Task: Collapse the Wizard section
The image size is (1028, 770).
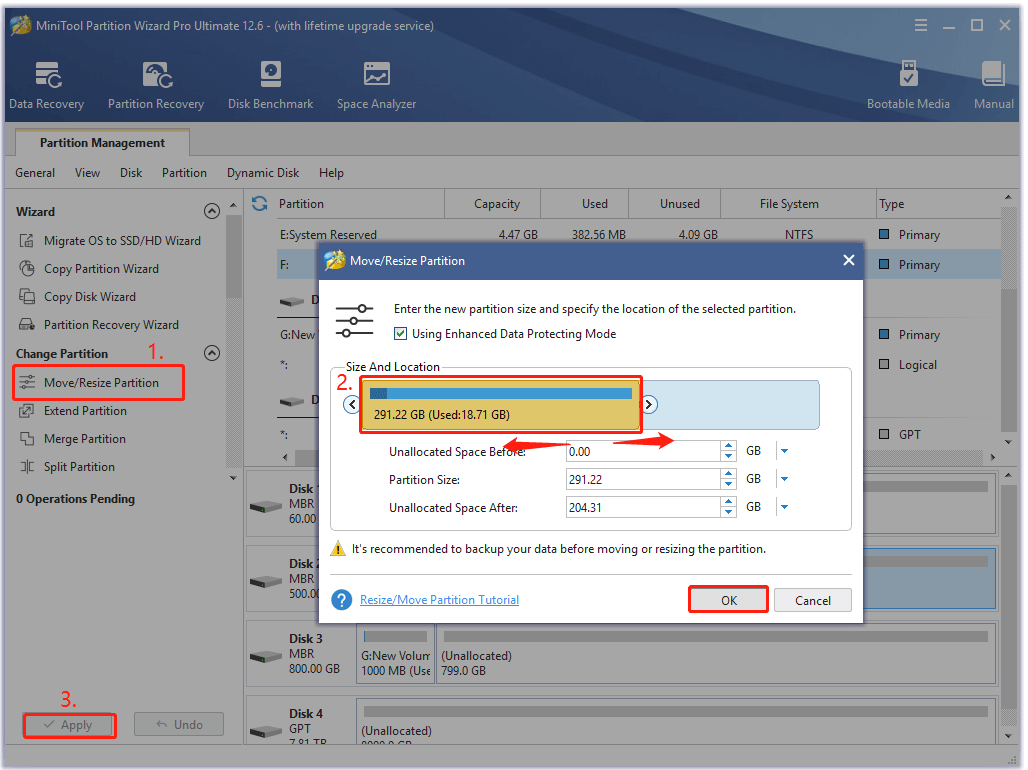Action: [212, 211]
